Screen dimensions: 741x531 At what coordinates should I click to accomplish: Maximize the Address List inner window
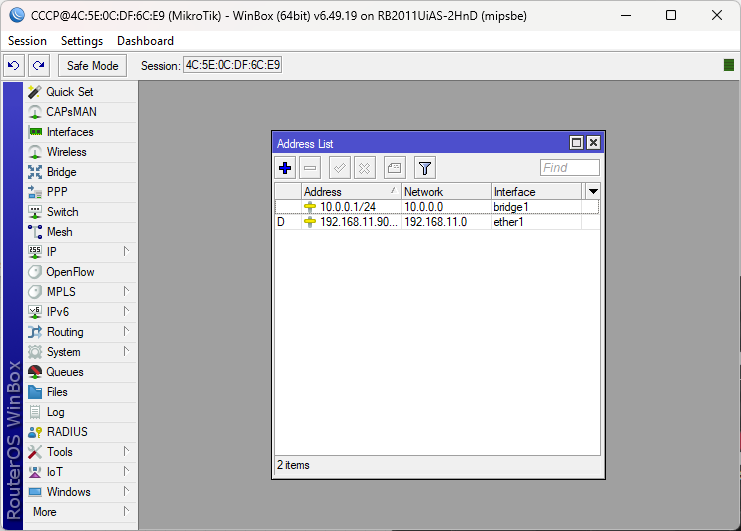coord(577,143)
